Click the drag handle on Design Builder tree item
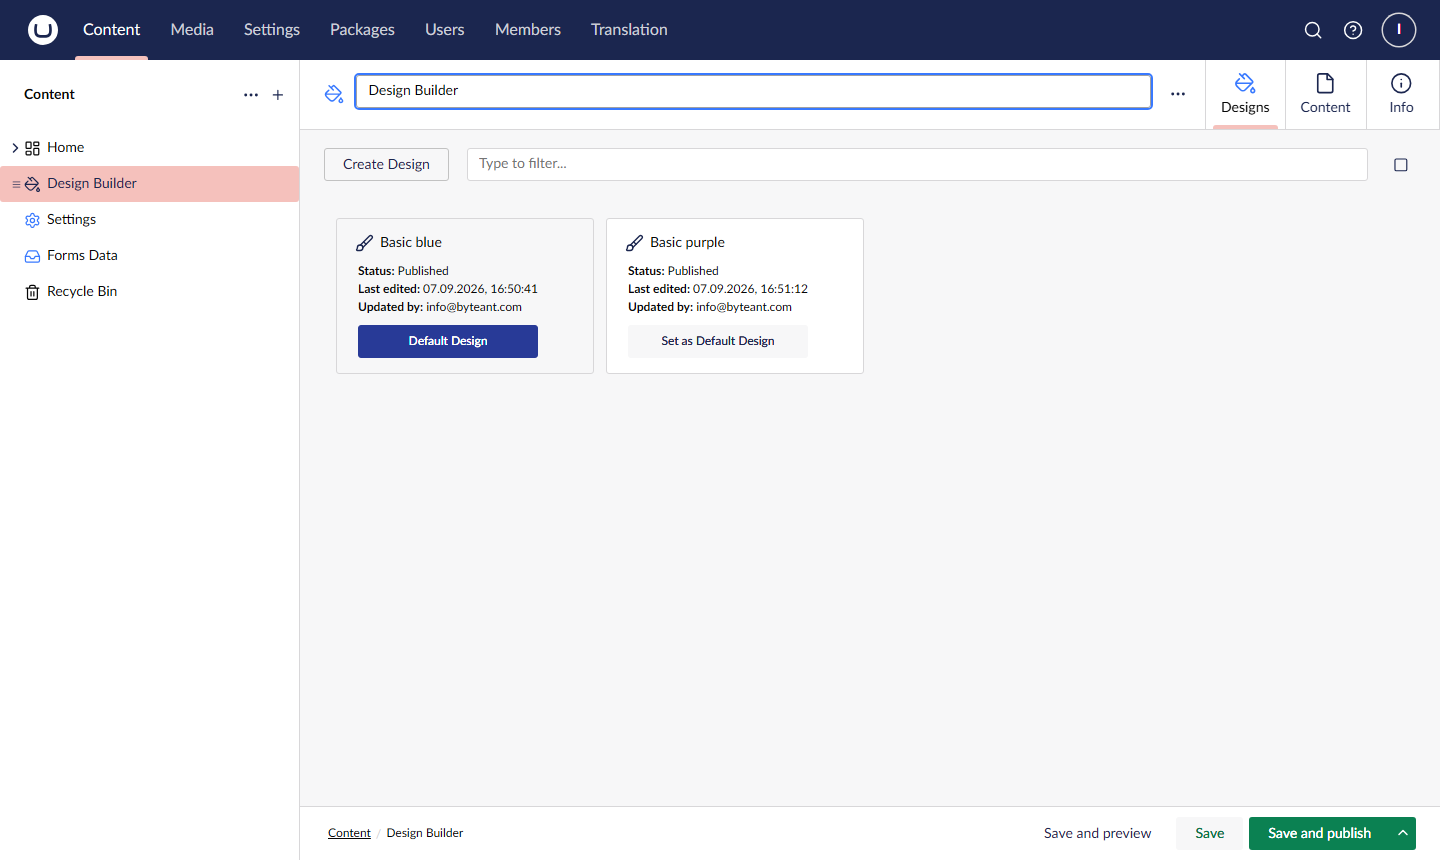Viewport: 1440px width, 860px height. (16, 184)
